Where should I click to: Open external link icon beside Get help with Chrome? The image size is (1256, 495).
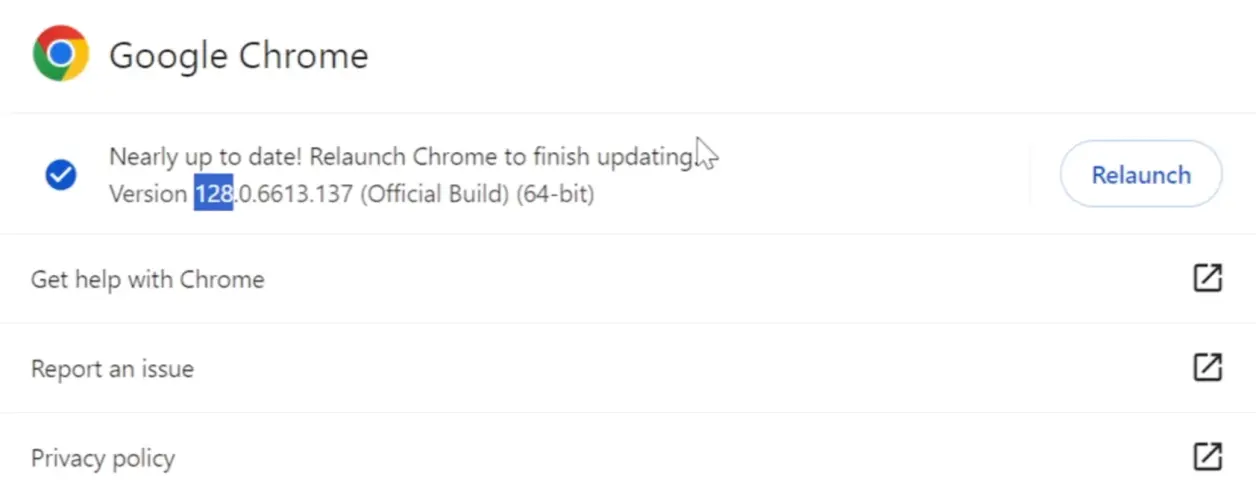pyautogui.click(x=1208, y=278)
